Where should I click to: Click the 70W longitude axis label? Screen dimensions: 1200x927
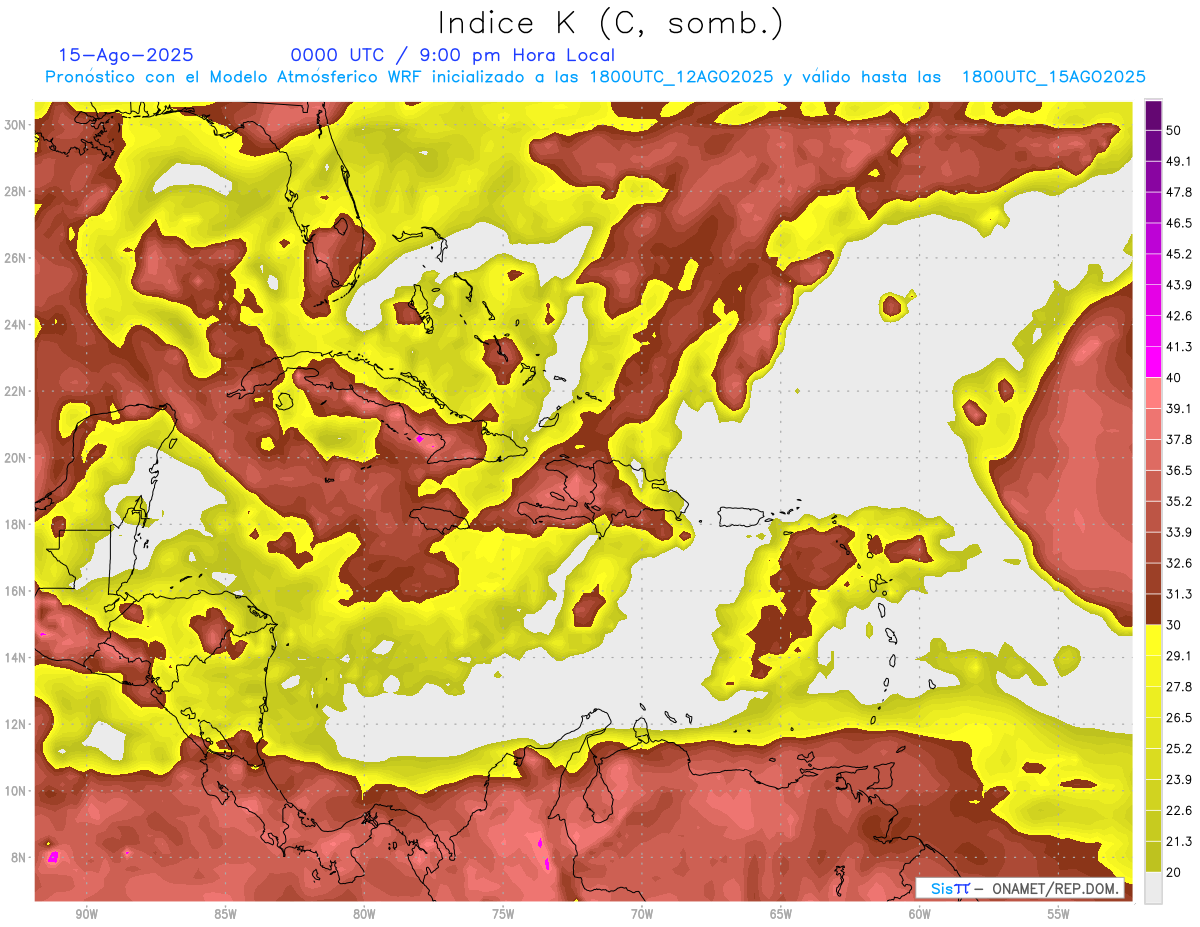tap(642, 914)
